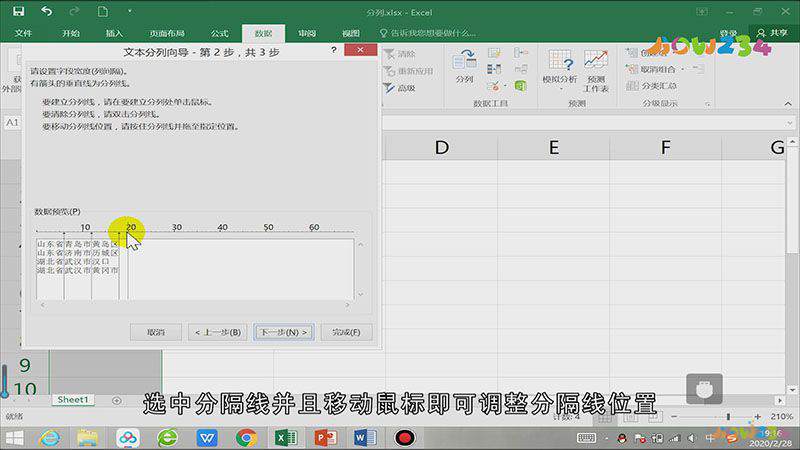Open Chrome from the taskbar

[246, 438]
